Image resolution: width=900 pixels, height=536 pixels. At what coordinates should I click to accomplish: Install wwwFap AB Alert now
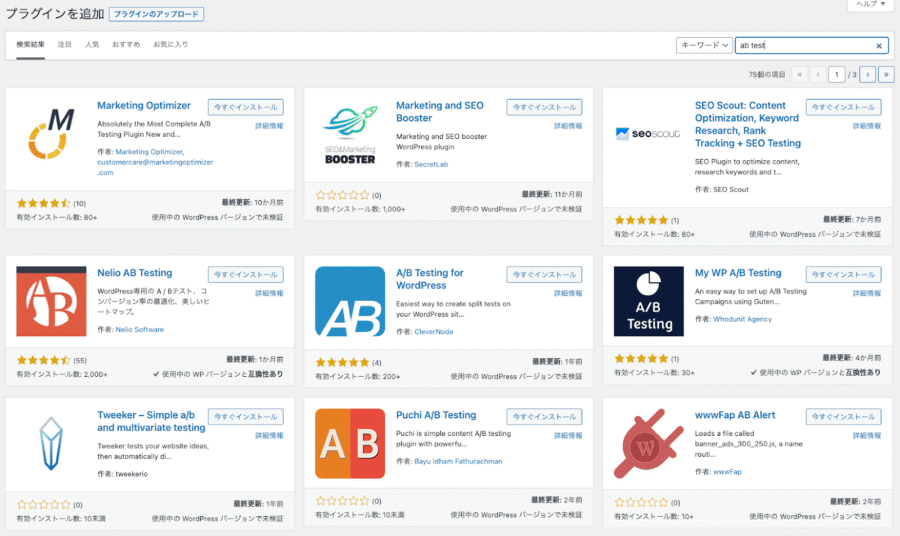843,417
